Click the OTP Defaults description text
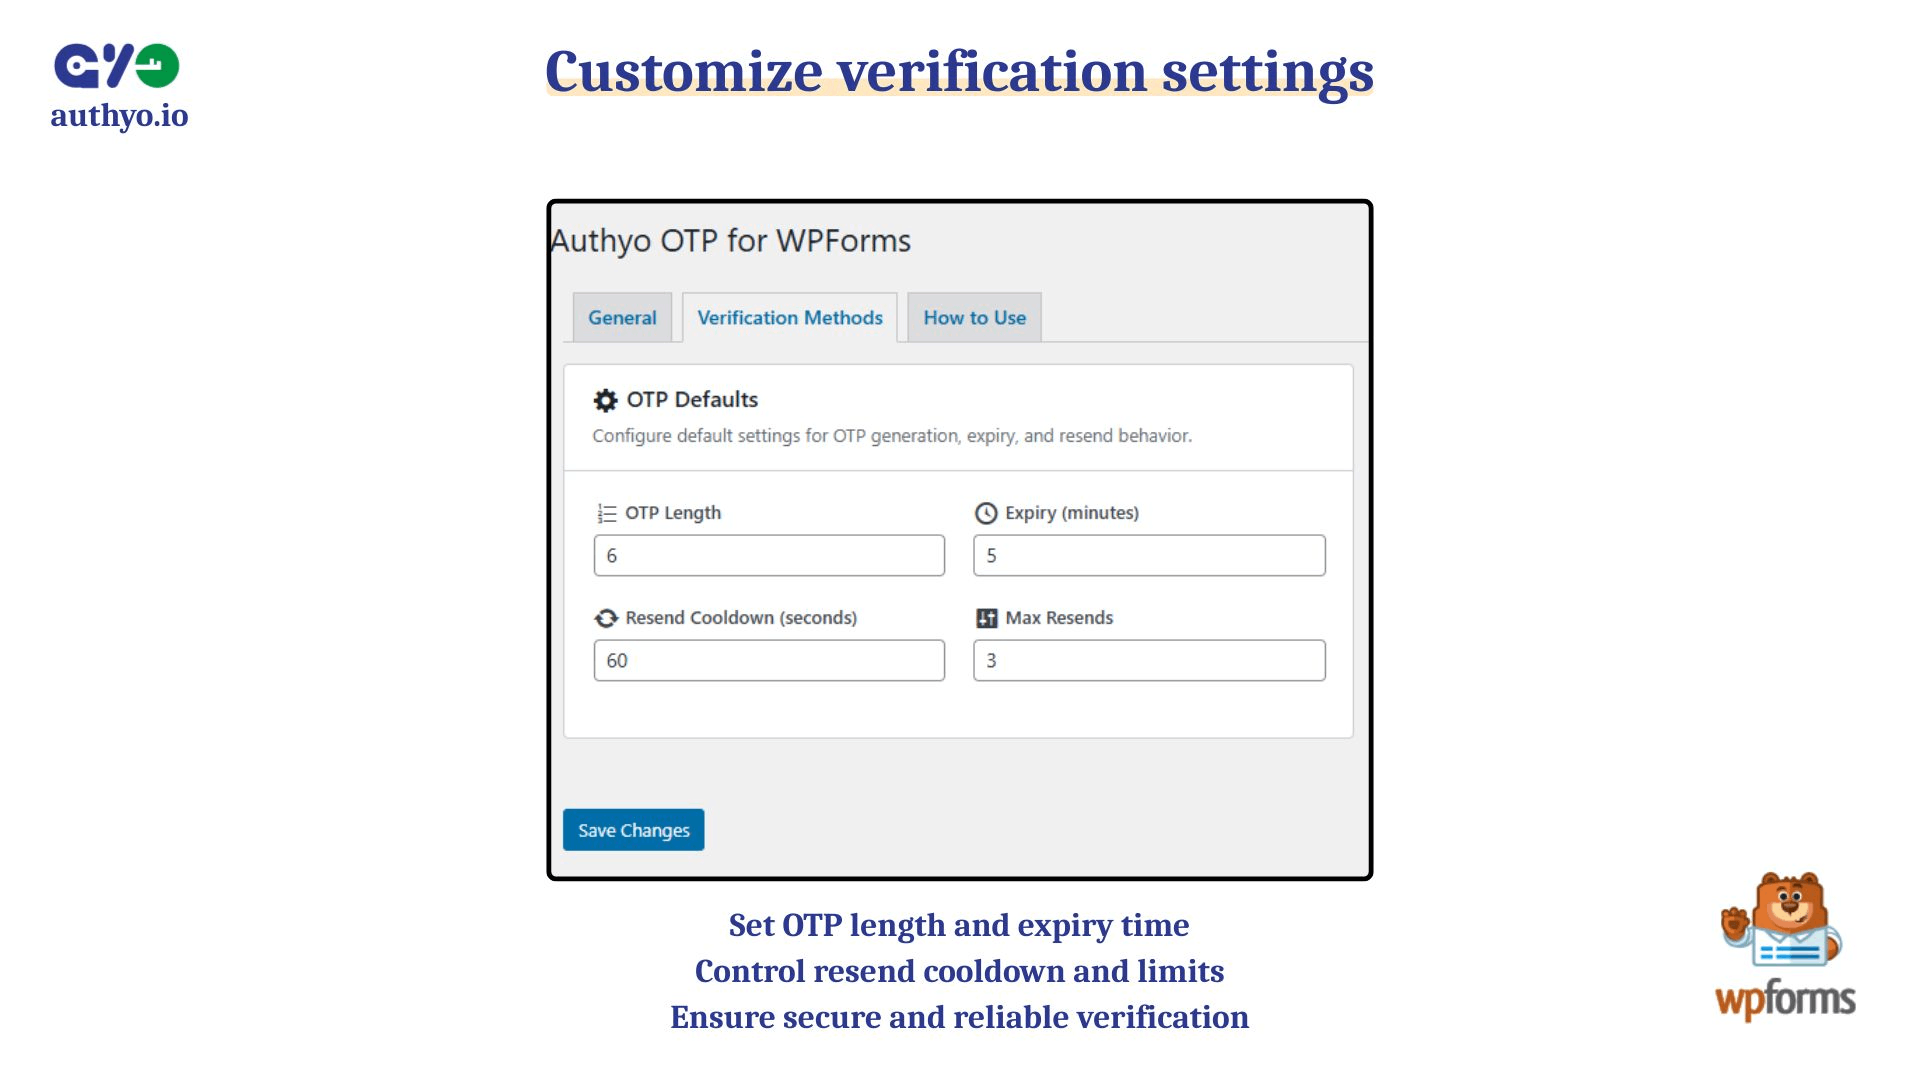1920x1080 pixels. point(893,435)
